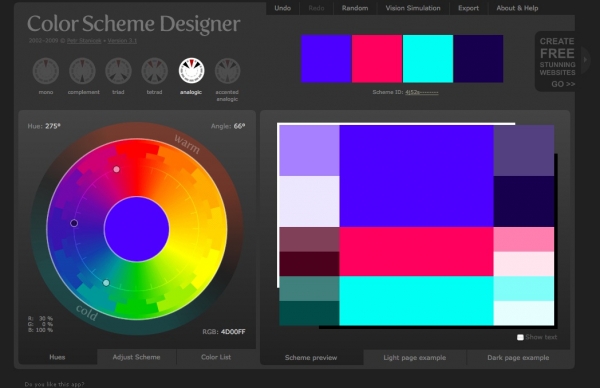600x388 pixels.
Task: Click the dark primary hue handle on the wheel
Action: 74,223
